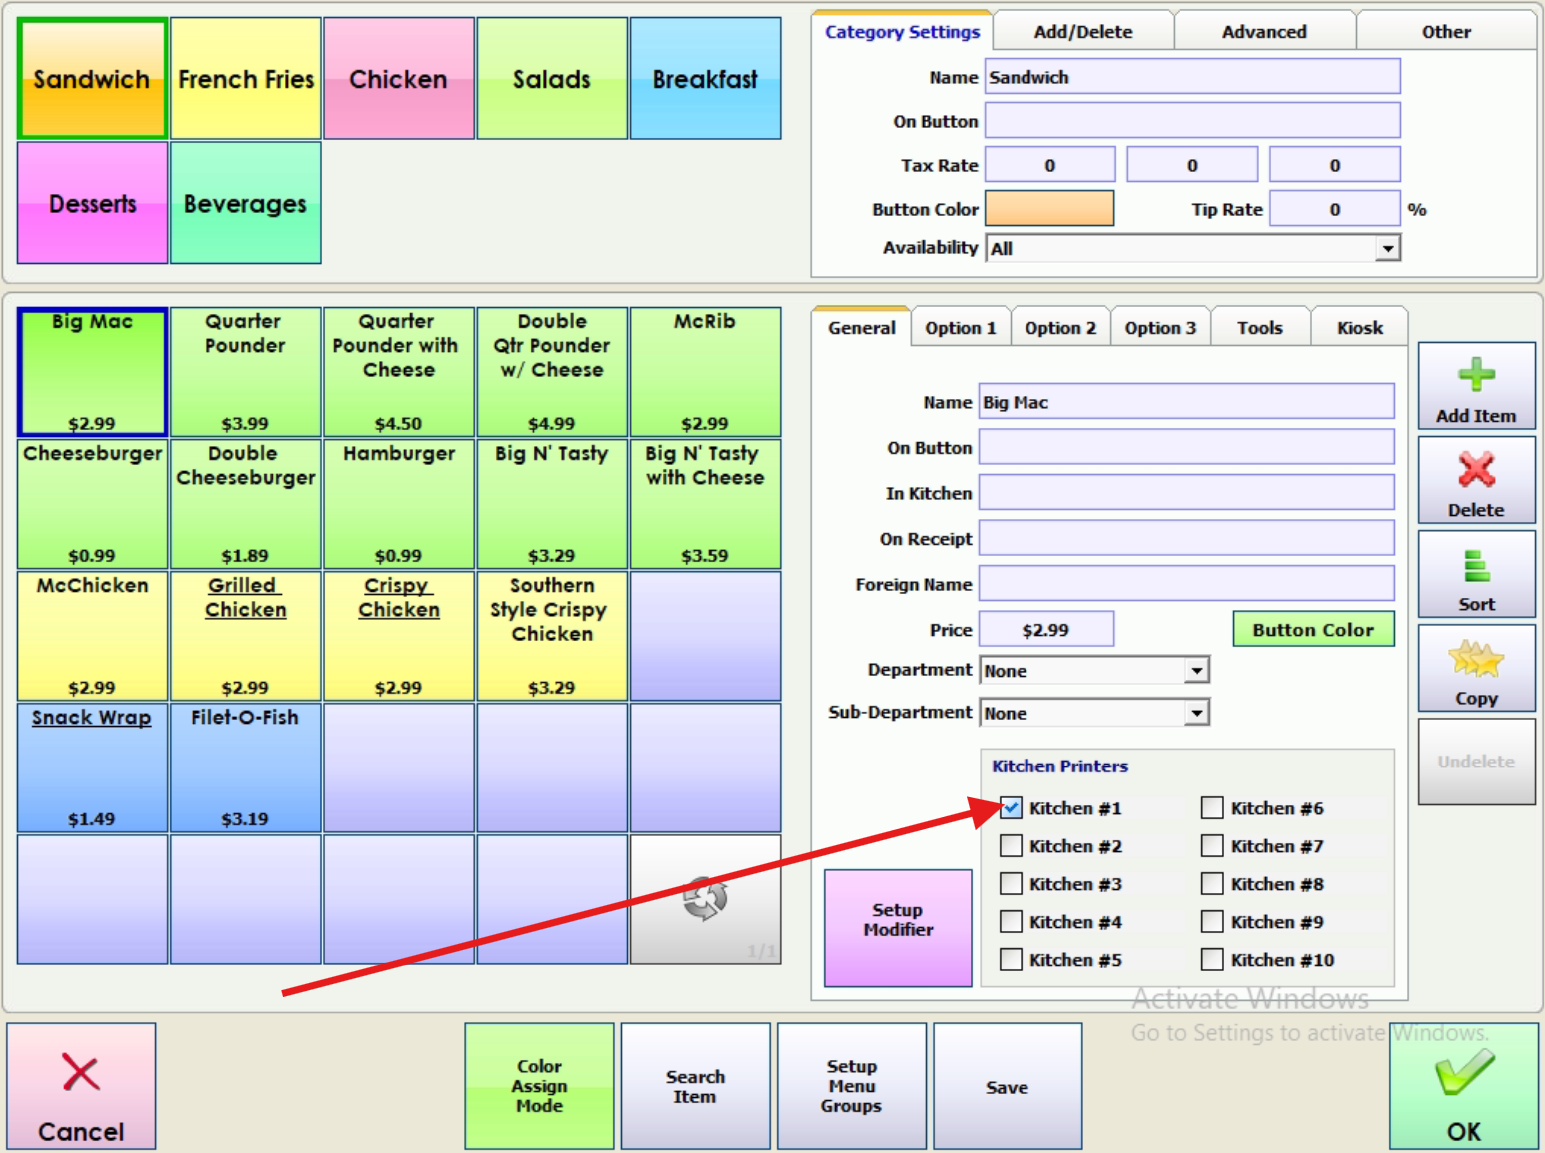Select the Quarter Pounder $3.99 item

pos(246,372)
